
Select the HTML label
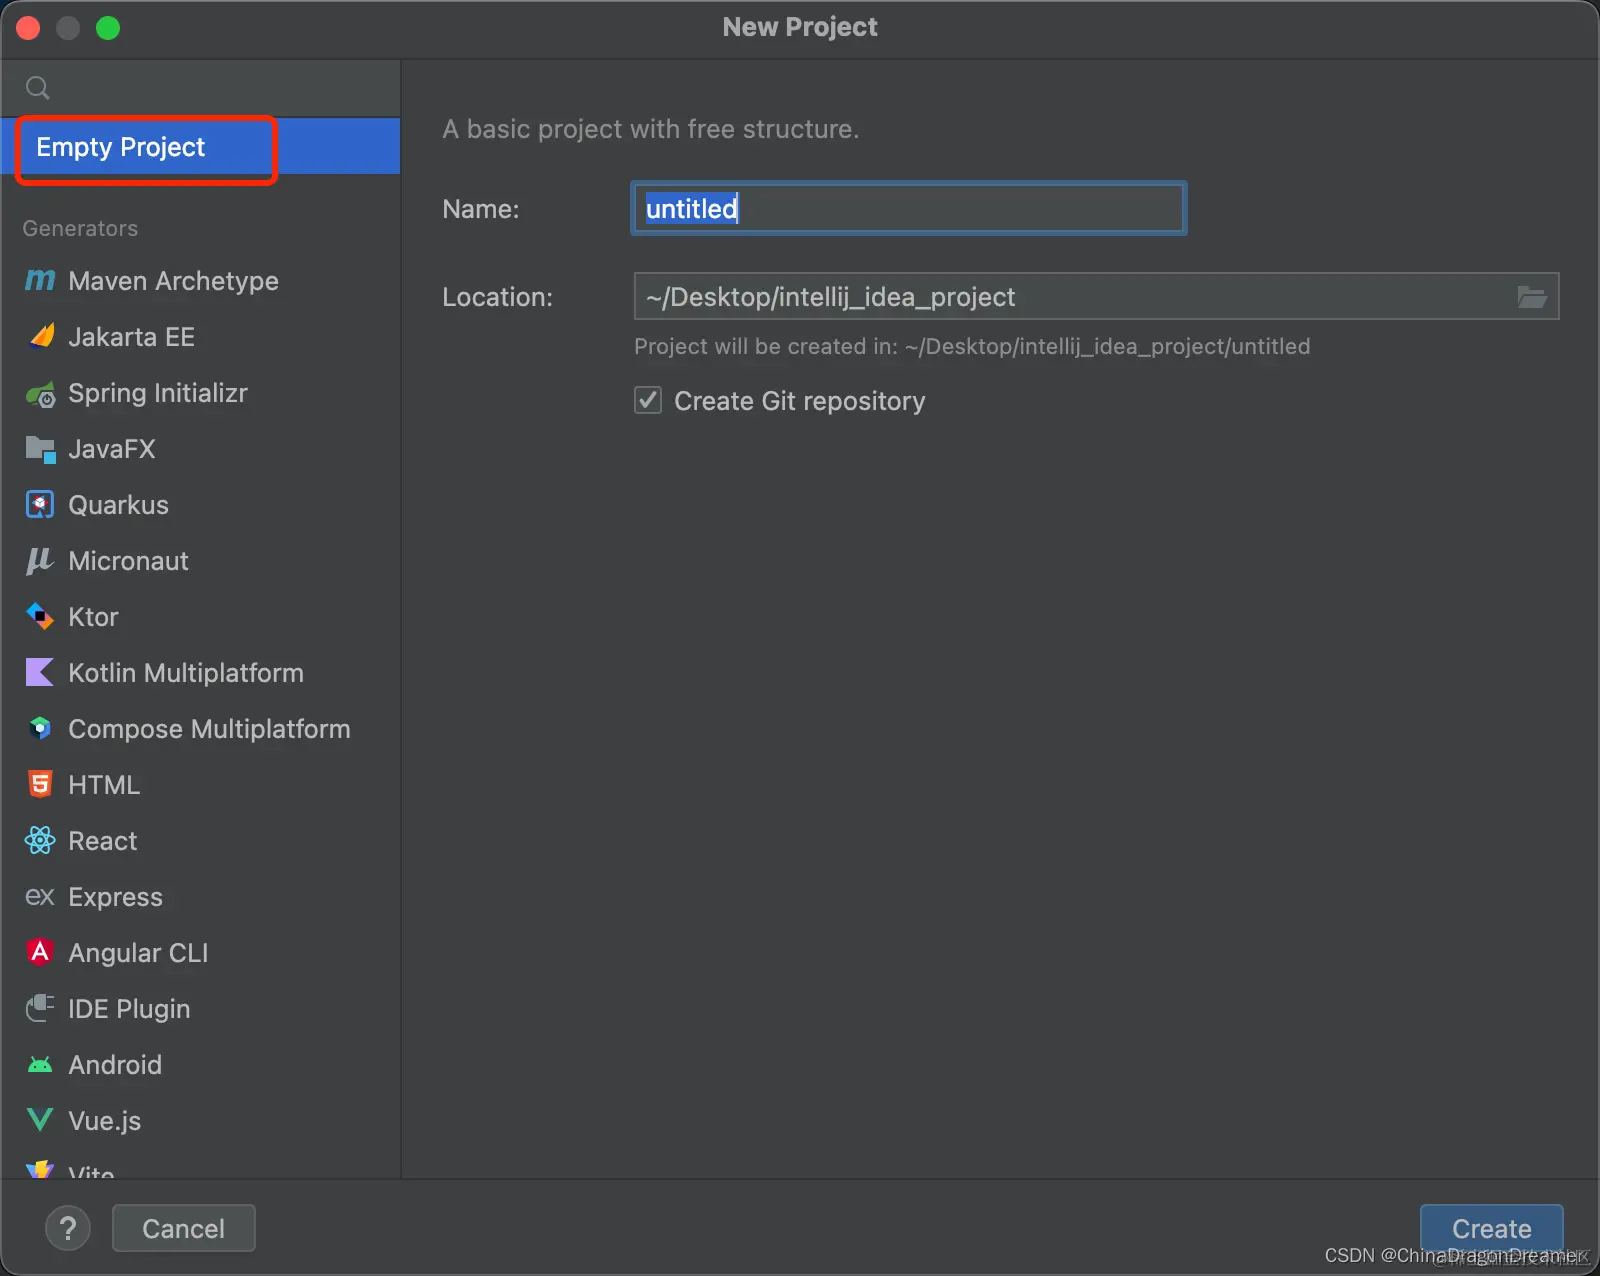[x=104, y=785]
